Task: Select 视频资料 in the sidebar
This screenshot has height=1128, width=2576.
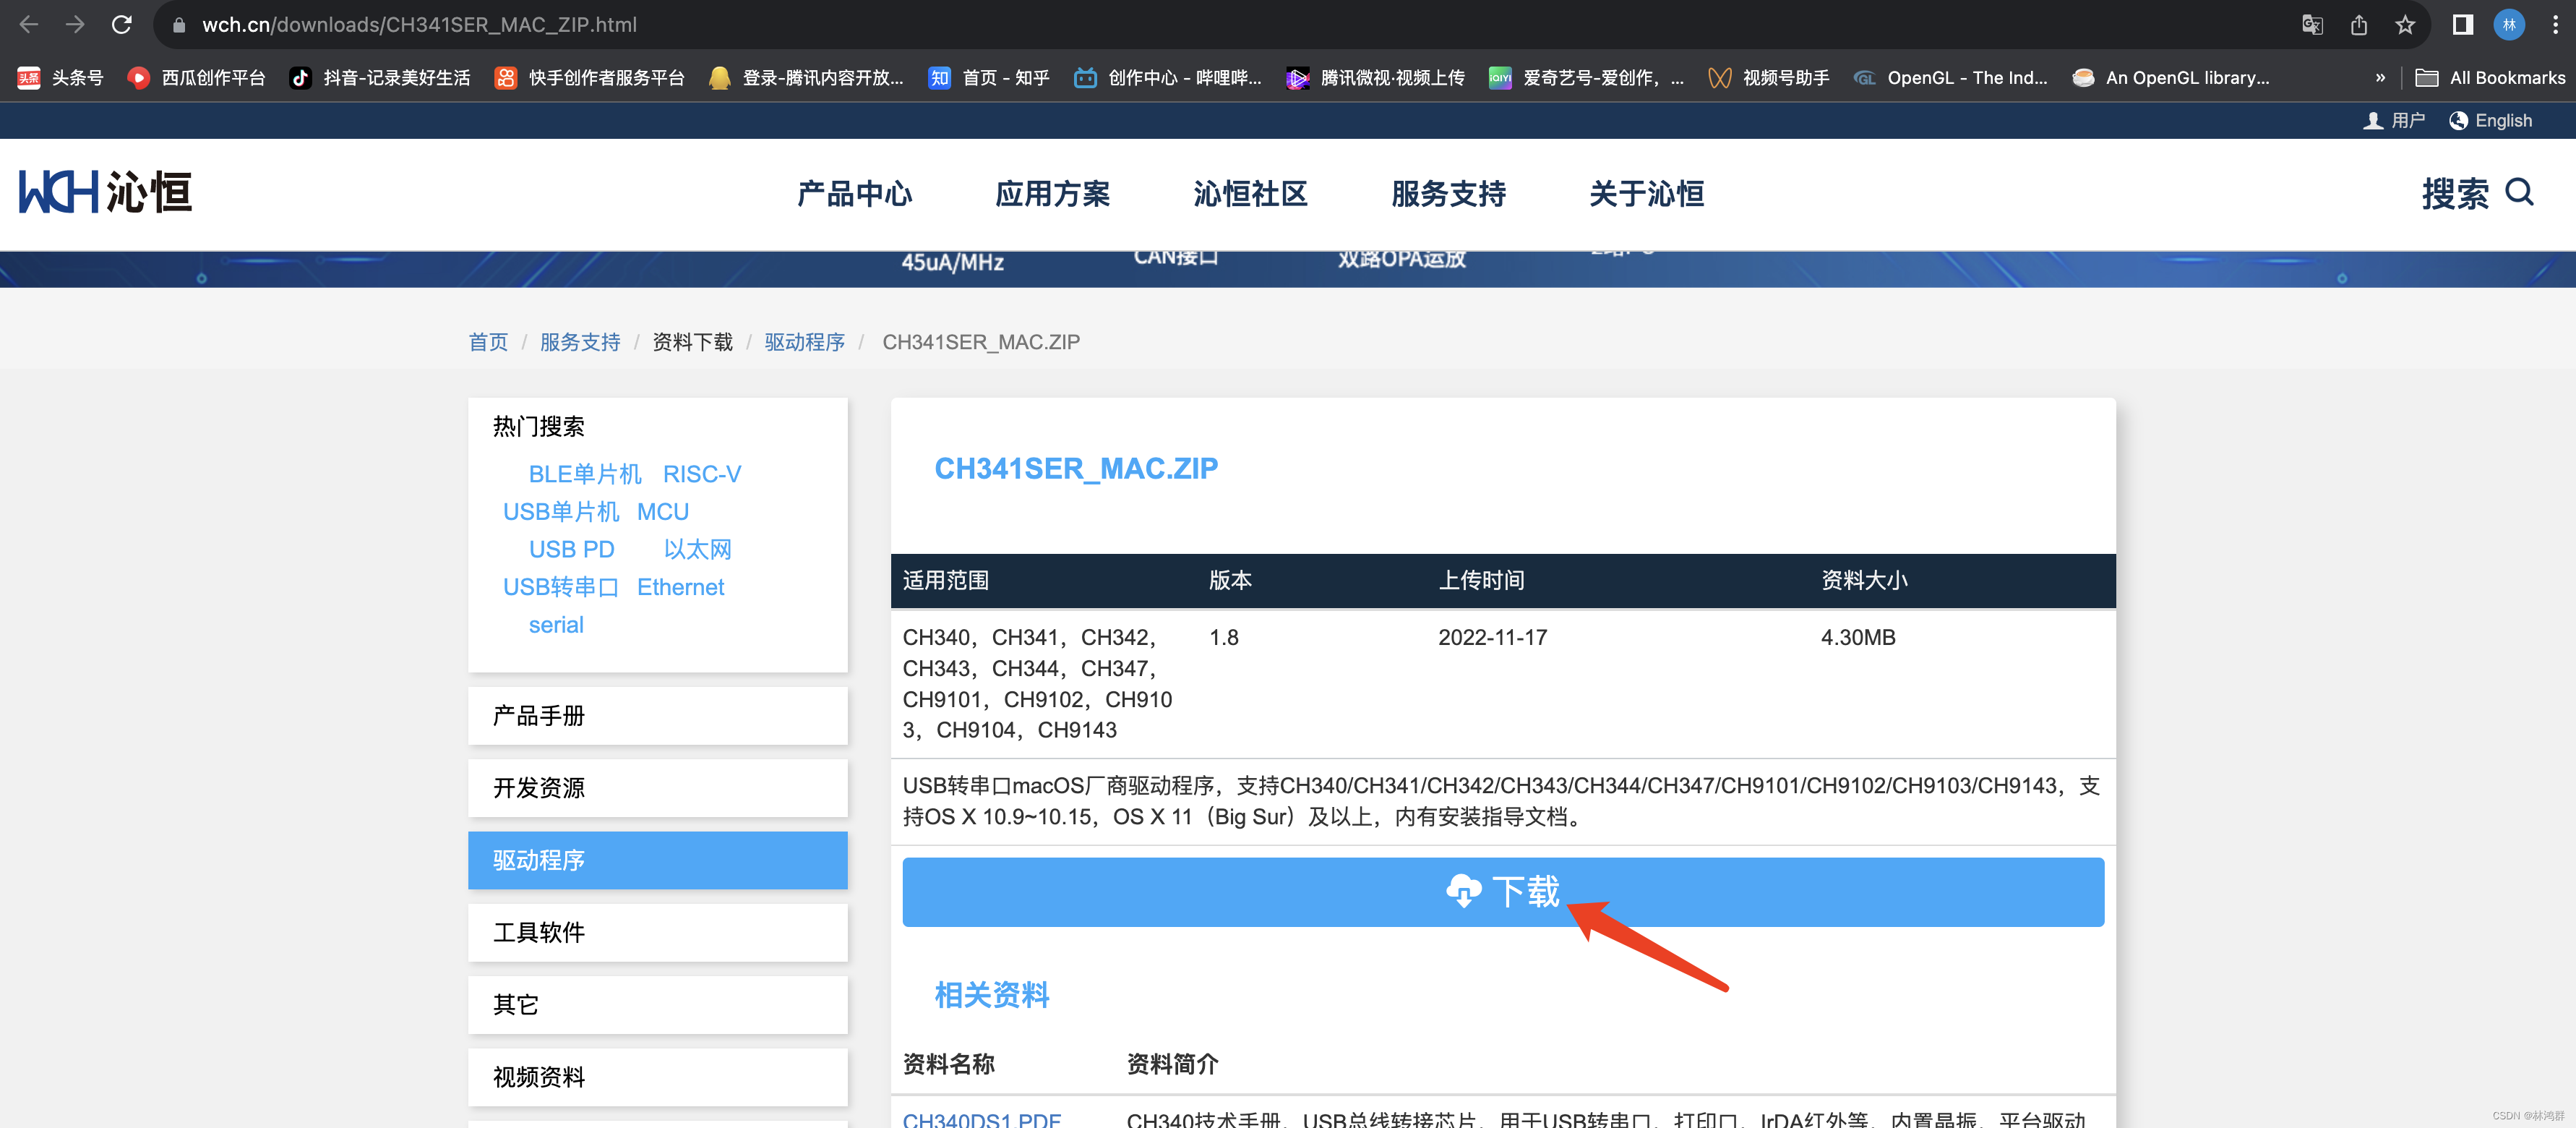Action: pos(657,1077)
